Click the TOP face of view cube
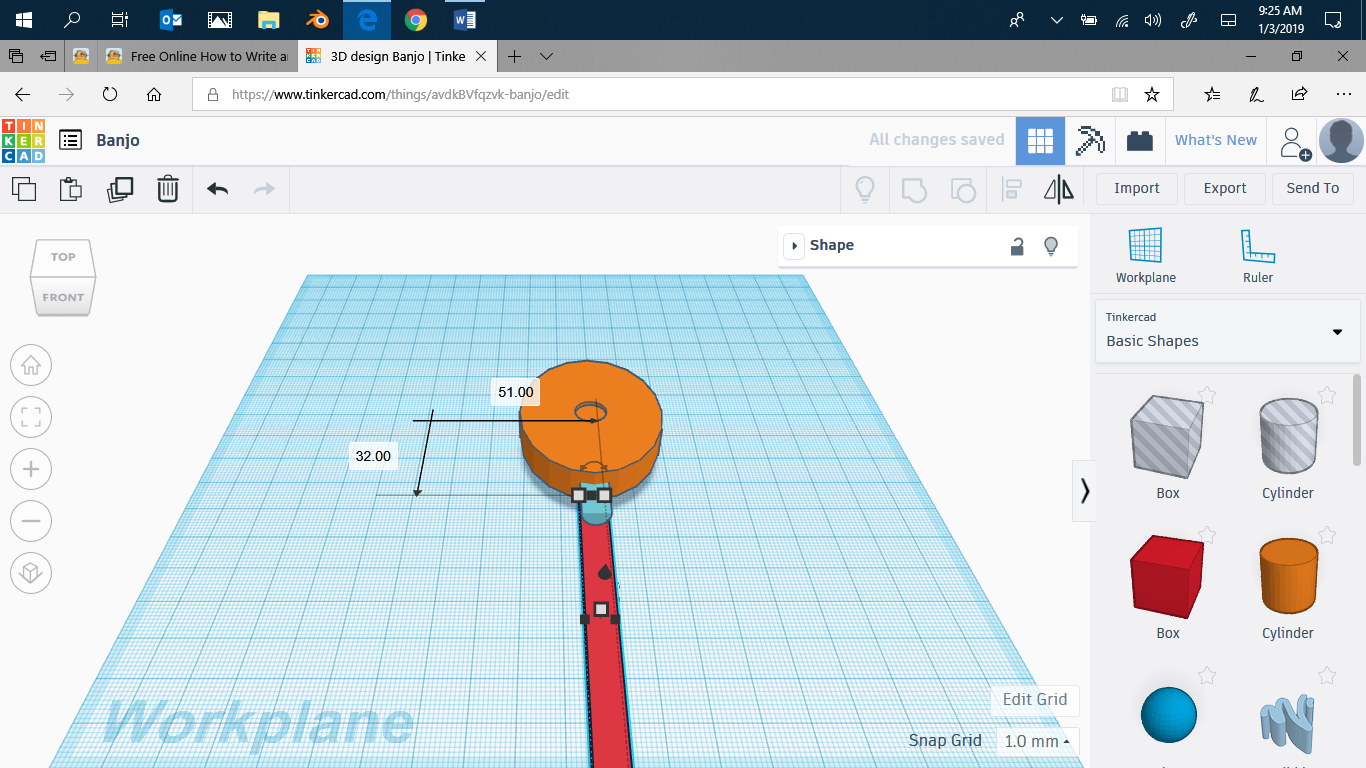 click(x=63, y=257)
